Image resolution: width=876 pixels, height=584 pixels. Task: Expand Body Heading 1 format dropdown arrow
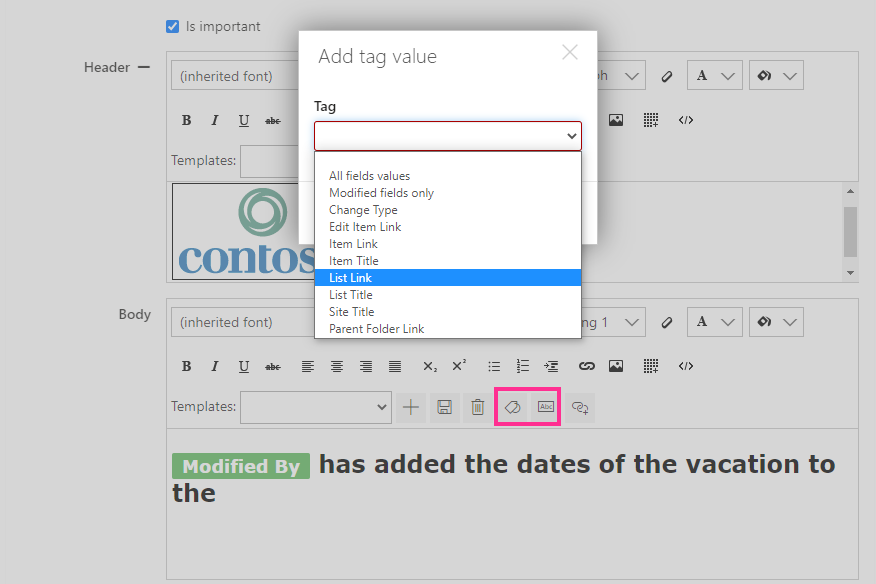coord(631,322)
